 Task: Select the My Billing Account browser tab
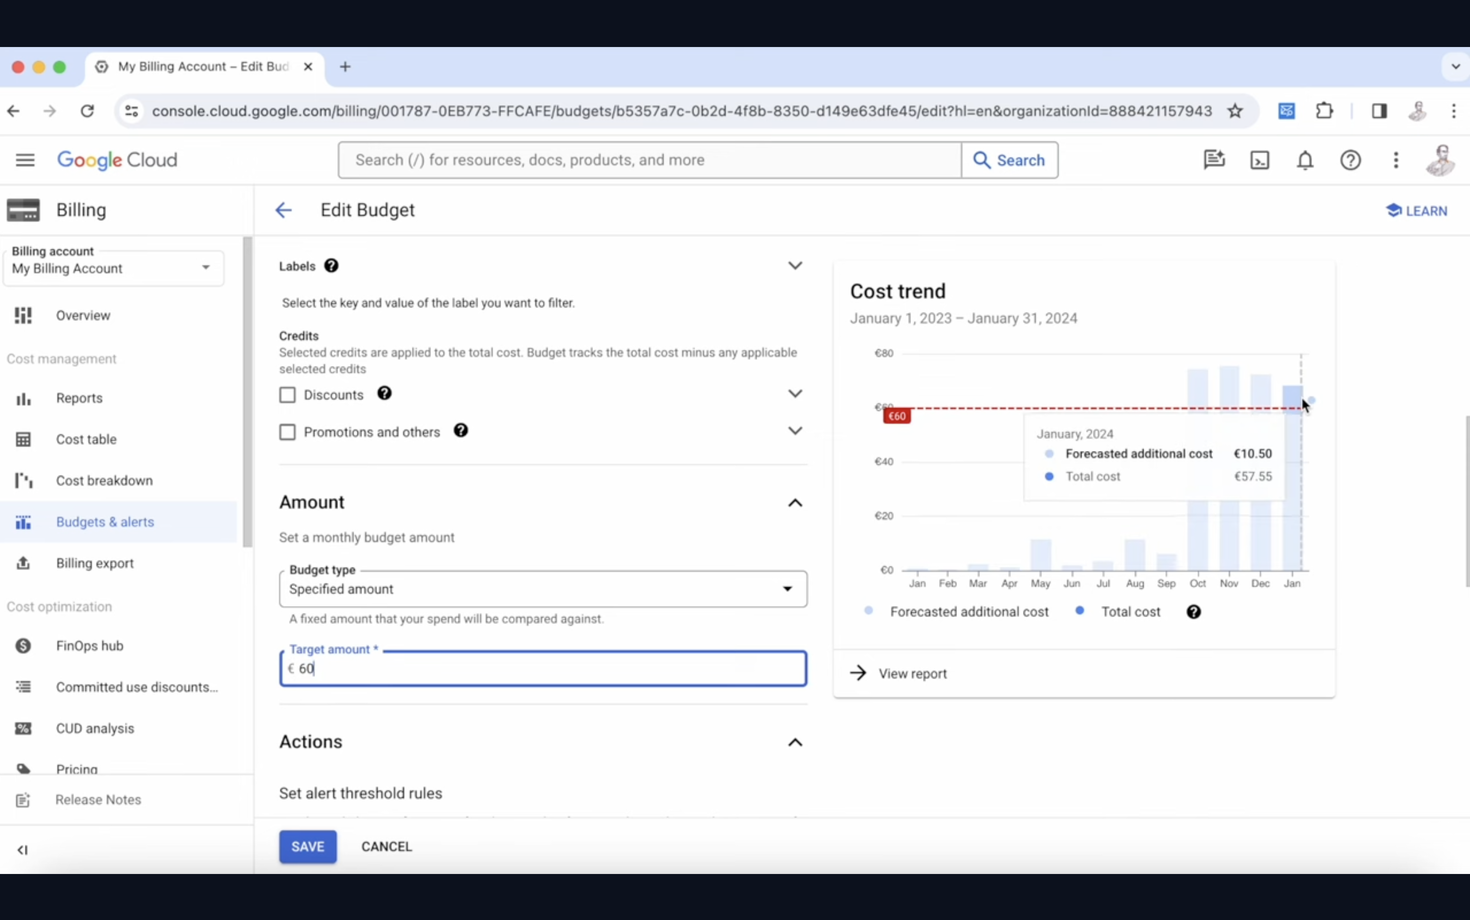coord(203,67)
